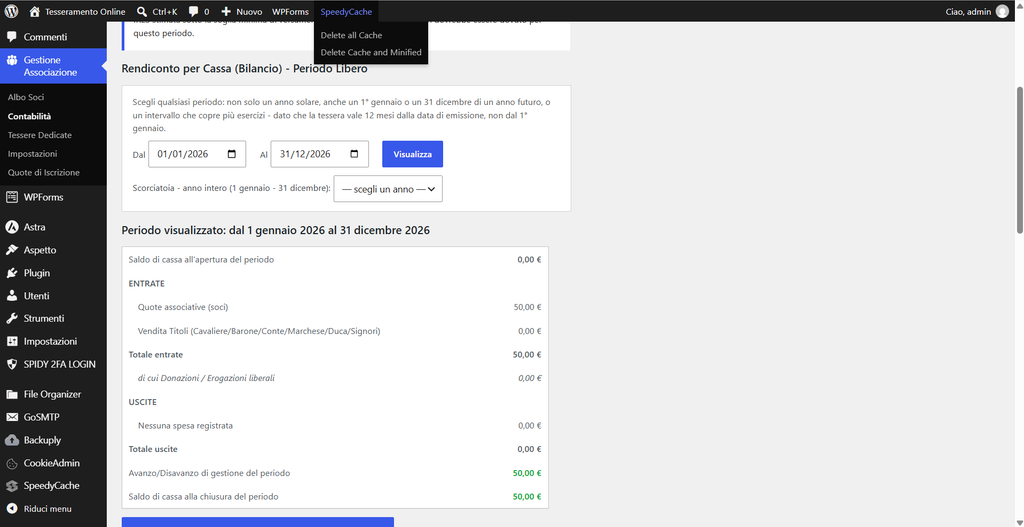
Task: Click the plus icon next to Nuovo
Action: pos(226,11)
